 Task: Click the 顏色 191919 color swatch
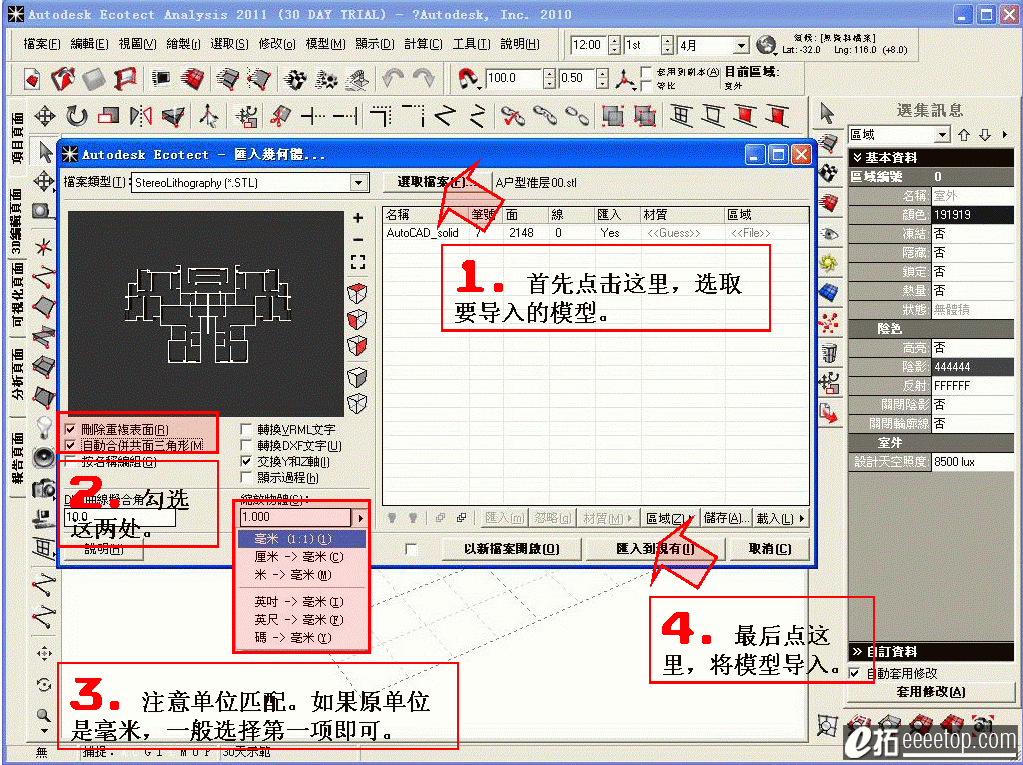pyautogui.click(x=972, y=215)
